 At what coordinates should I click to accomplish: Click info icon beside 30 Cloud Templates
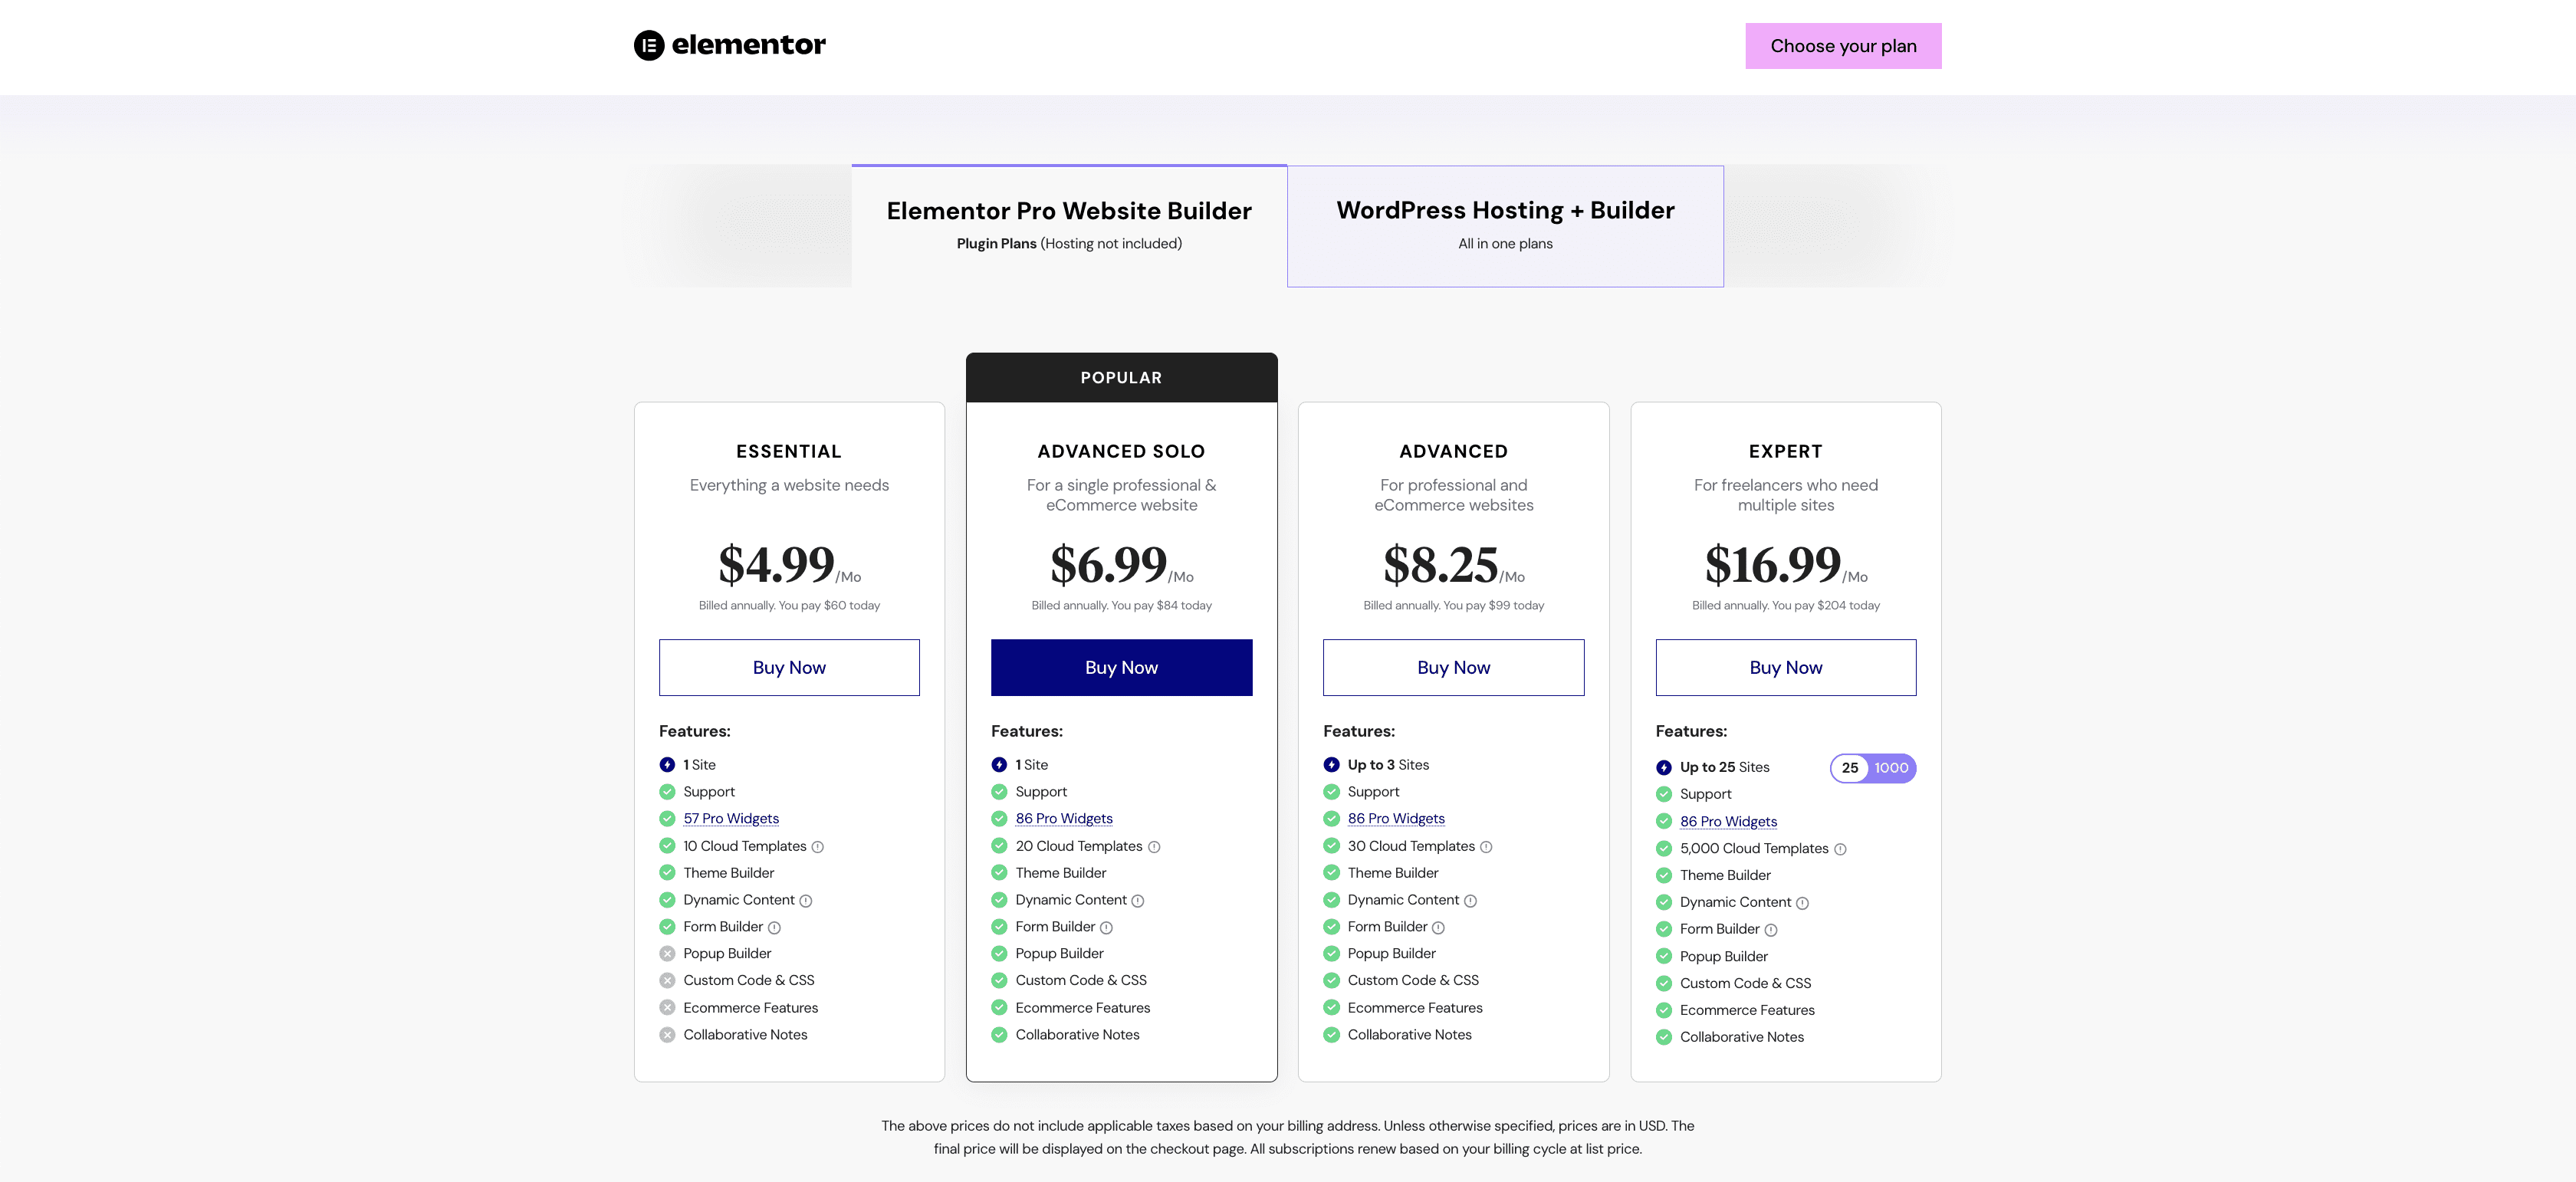coord(1486,847)
